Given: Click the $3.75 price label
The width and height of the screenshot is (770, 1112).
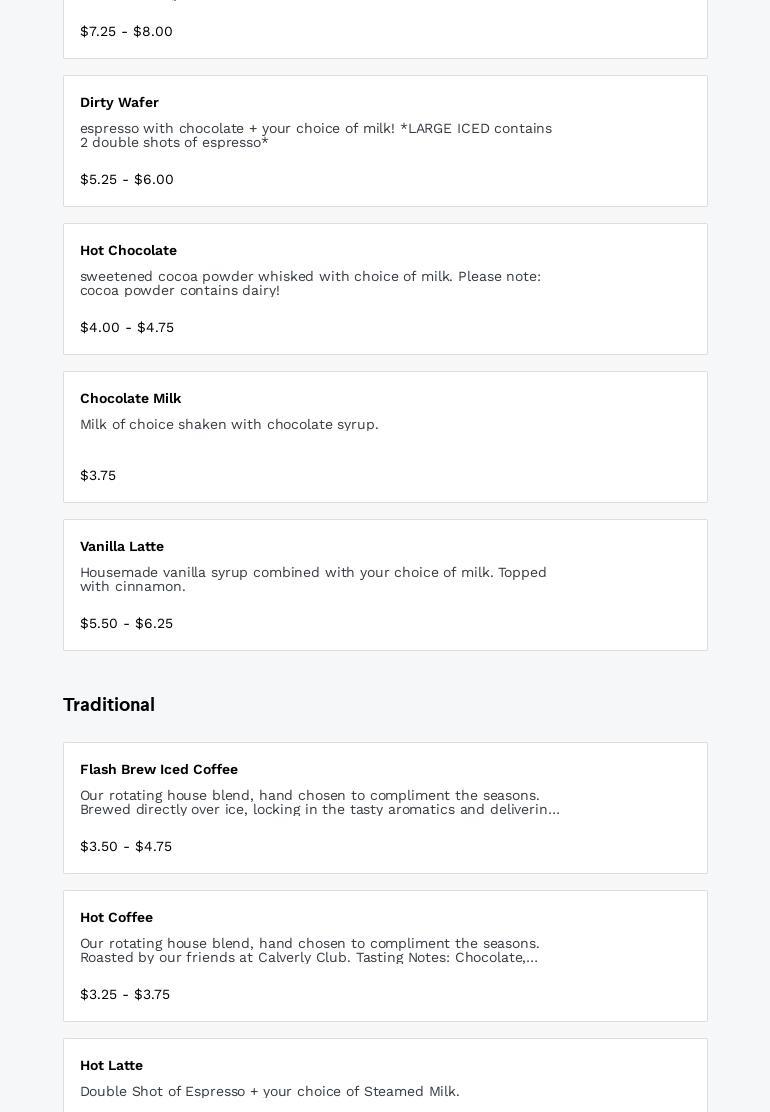Looking at the screenshot, I should pyautogui.click(x=98, y=475).
